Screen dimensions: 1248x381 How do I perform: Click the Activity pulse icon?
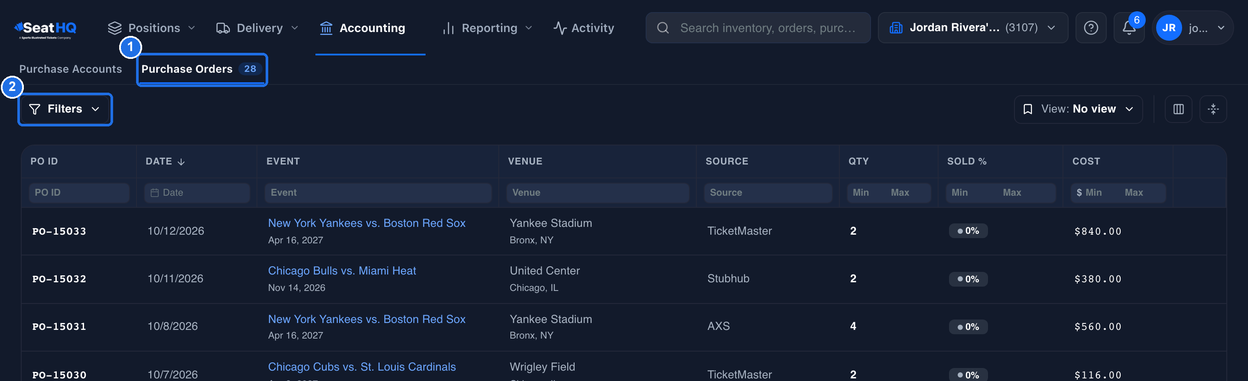pyautogui.click(x=560, y=28)
